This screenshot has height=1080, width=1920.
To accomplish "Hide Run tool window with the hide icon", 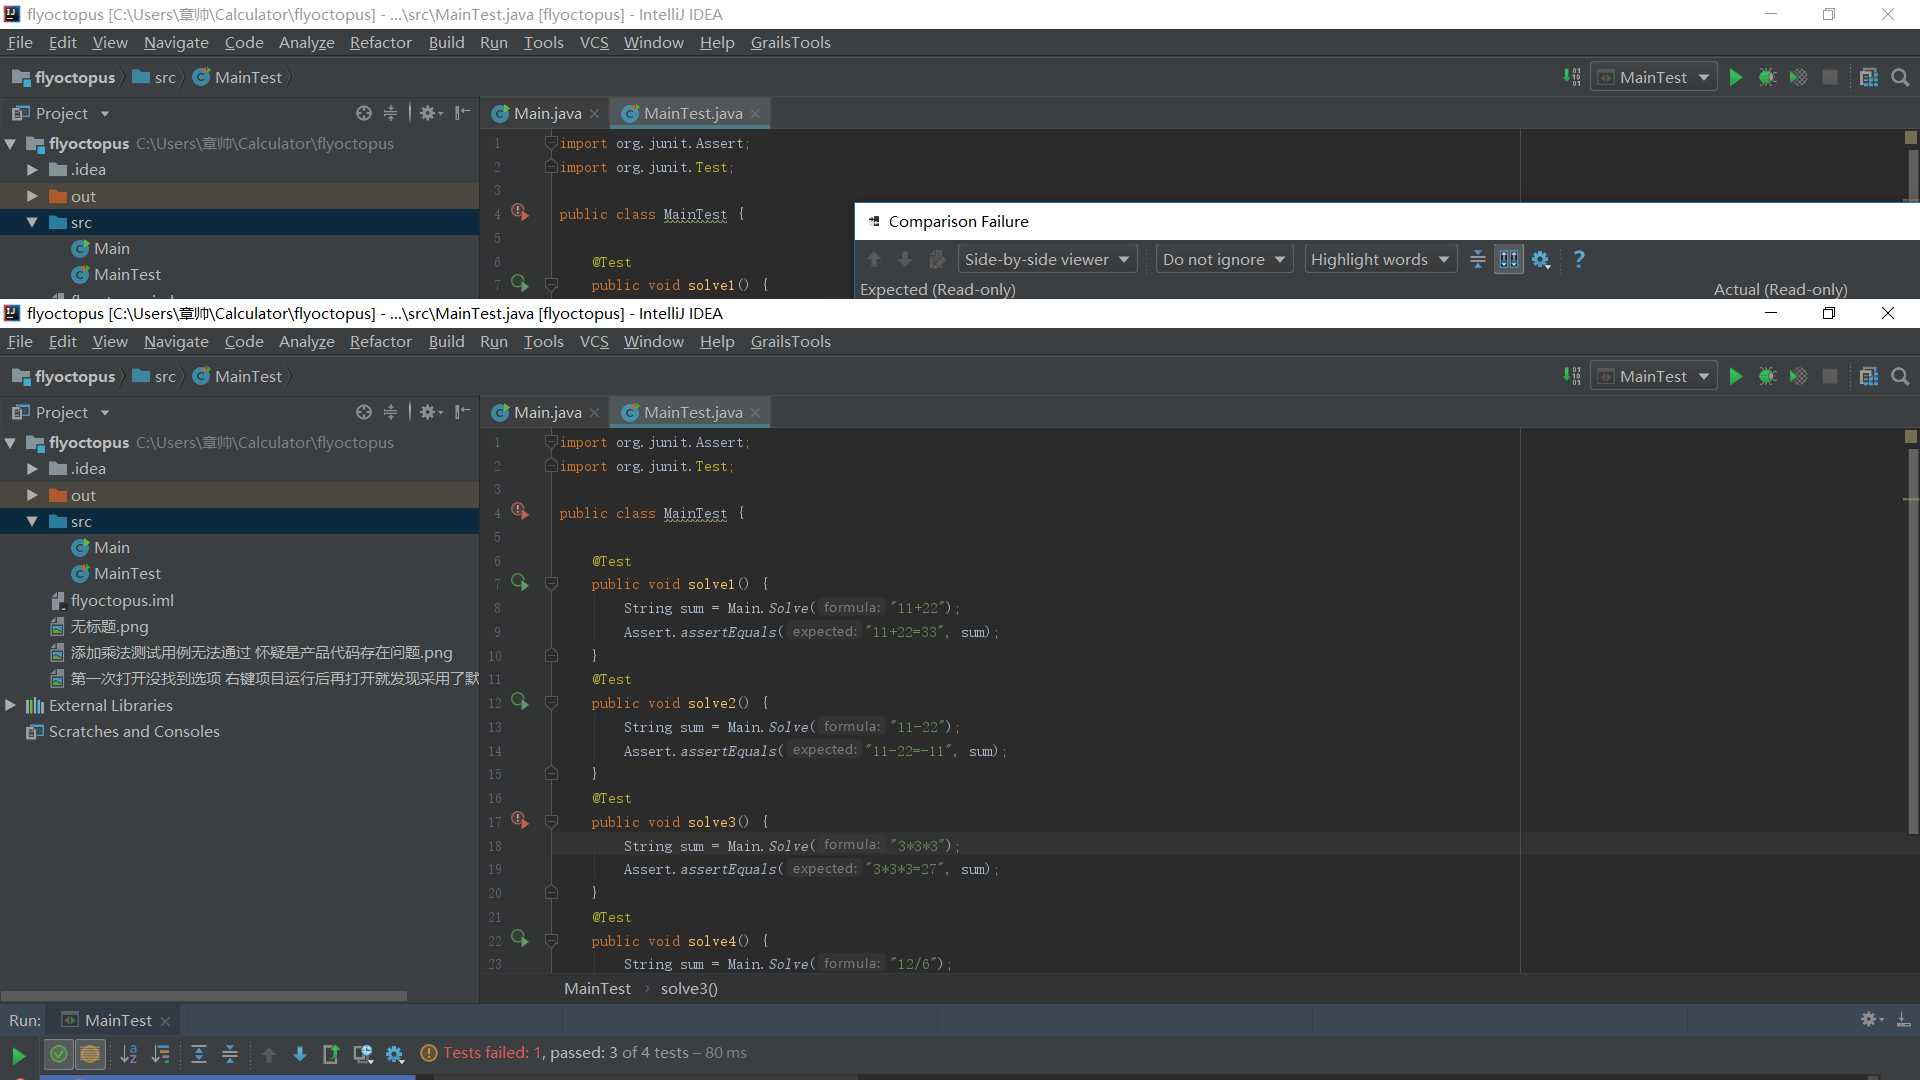I will click(1903, 1020).
